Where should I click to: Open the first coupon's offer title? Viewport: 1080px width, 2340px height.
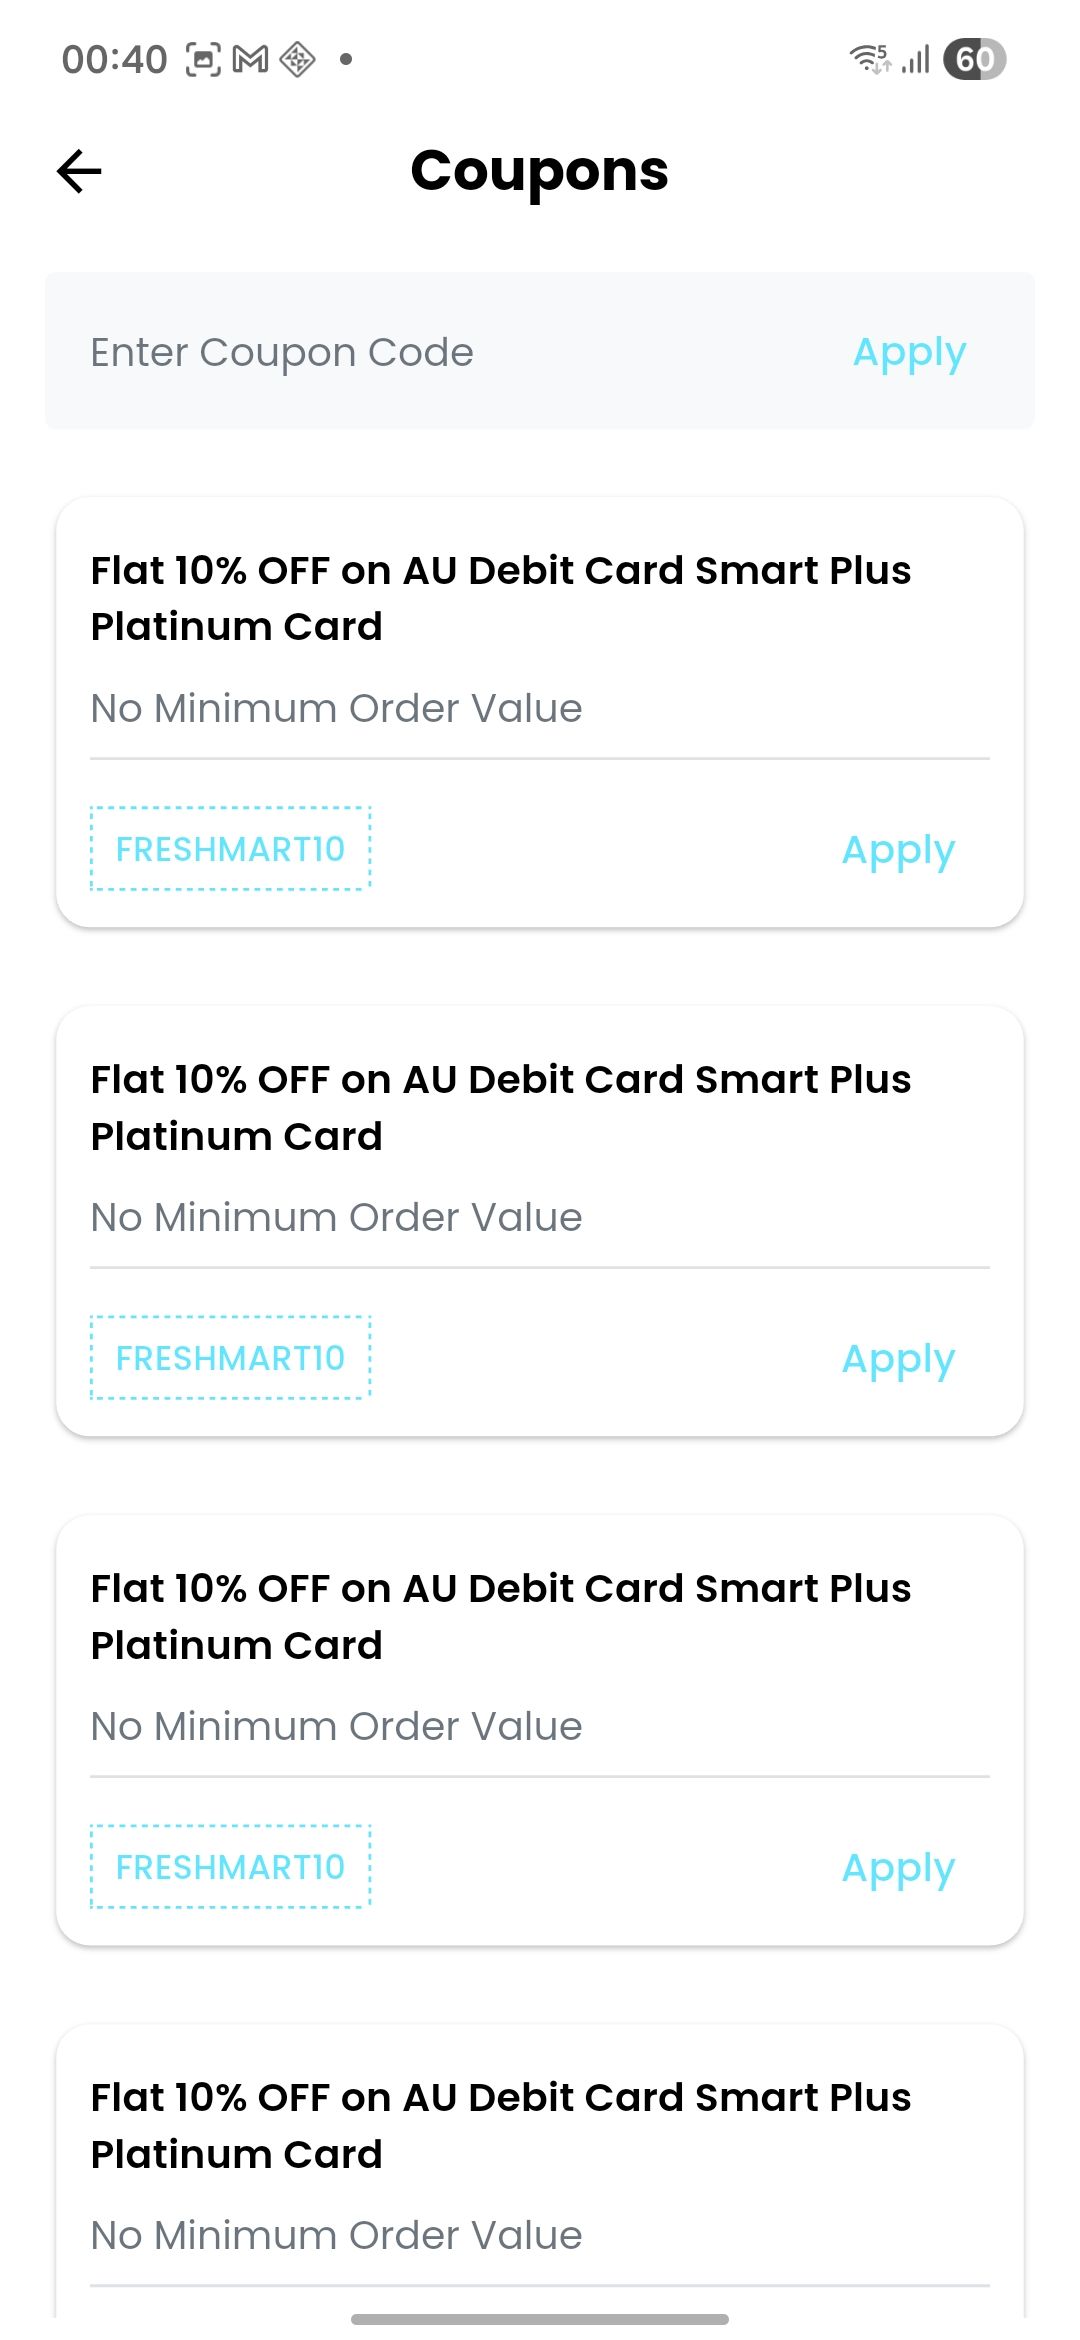pos(500,598)
